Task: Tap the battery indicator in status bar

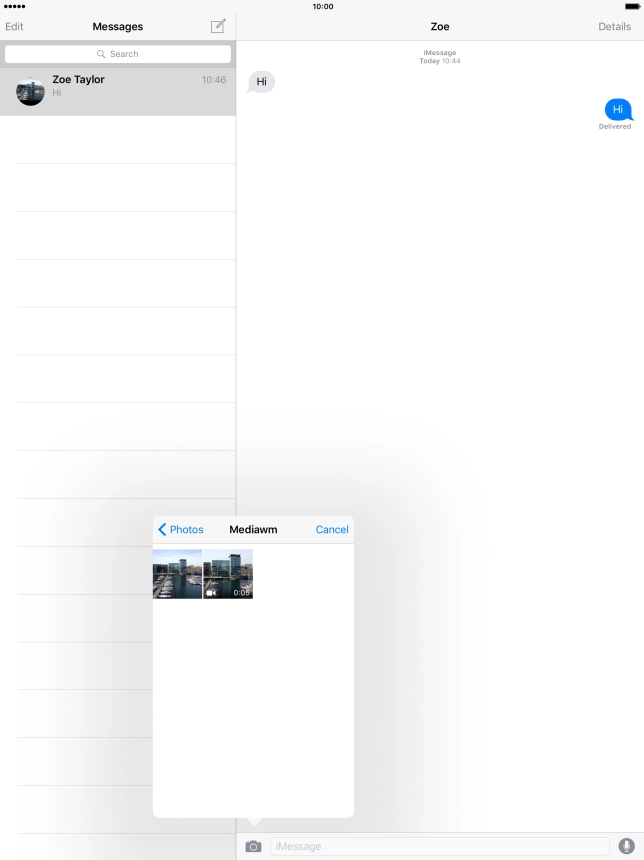Action: point(631,6)
